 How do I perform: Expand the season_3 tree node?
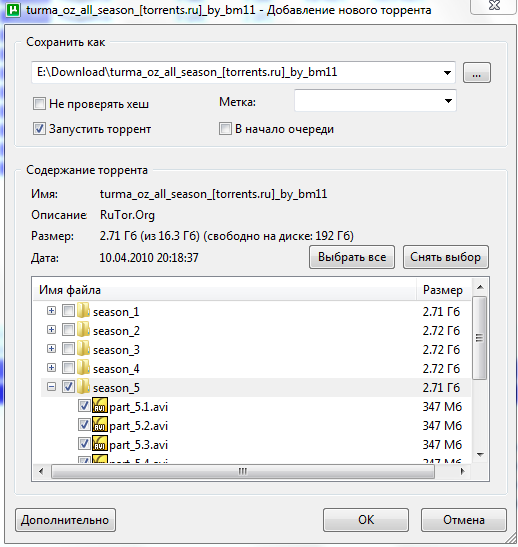coord(51,349)
